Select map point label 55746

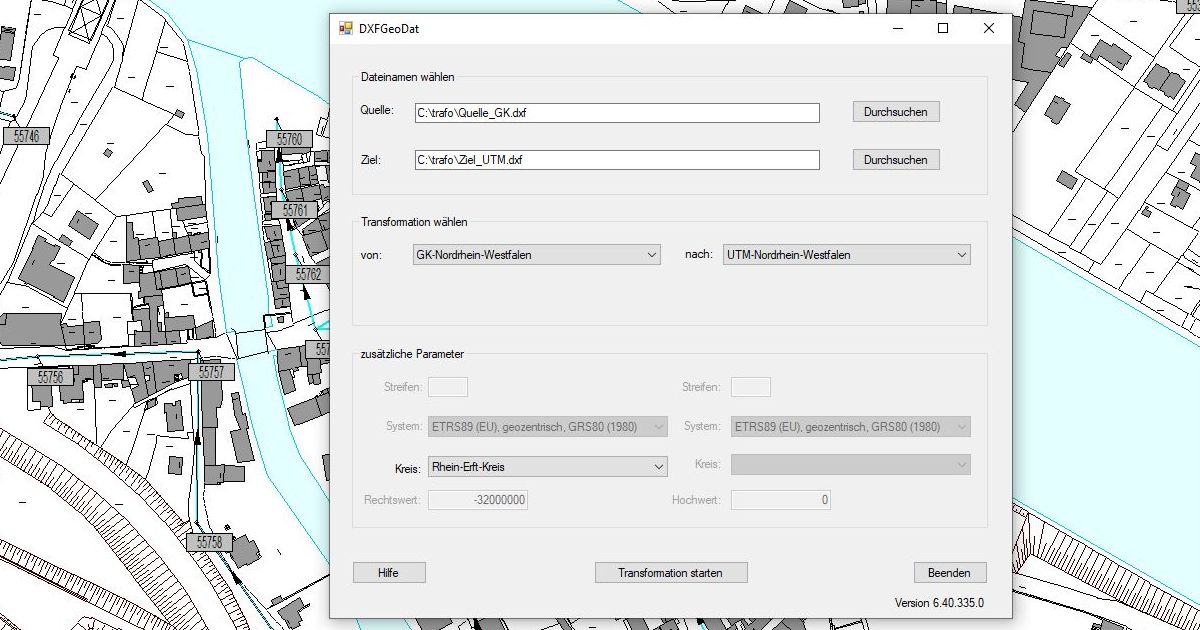point(26,136)
